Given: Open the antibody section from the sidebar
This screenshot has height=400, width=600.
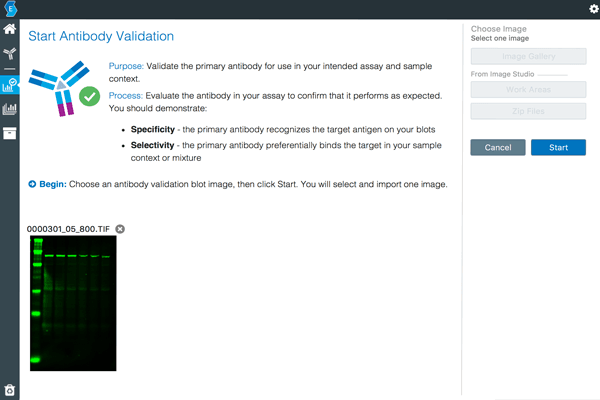Looking at the screenshot, I should click(10, 55).
